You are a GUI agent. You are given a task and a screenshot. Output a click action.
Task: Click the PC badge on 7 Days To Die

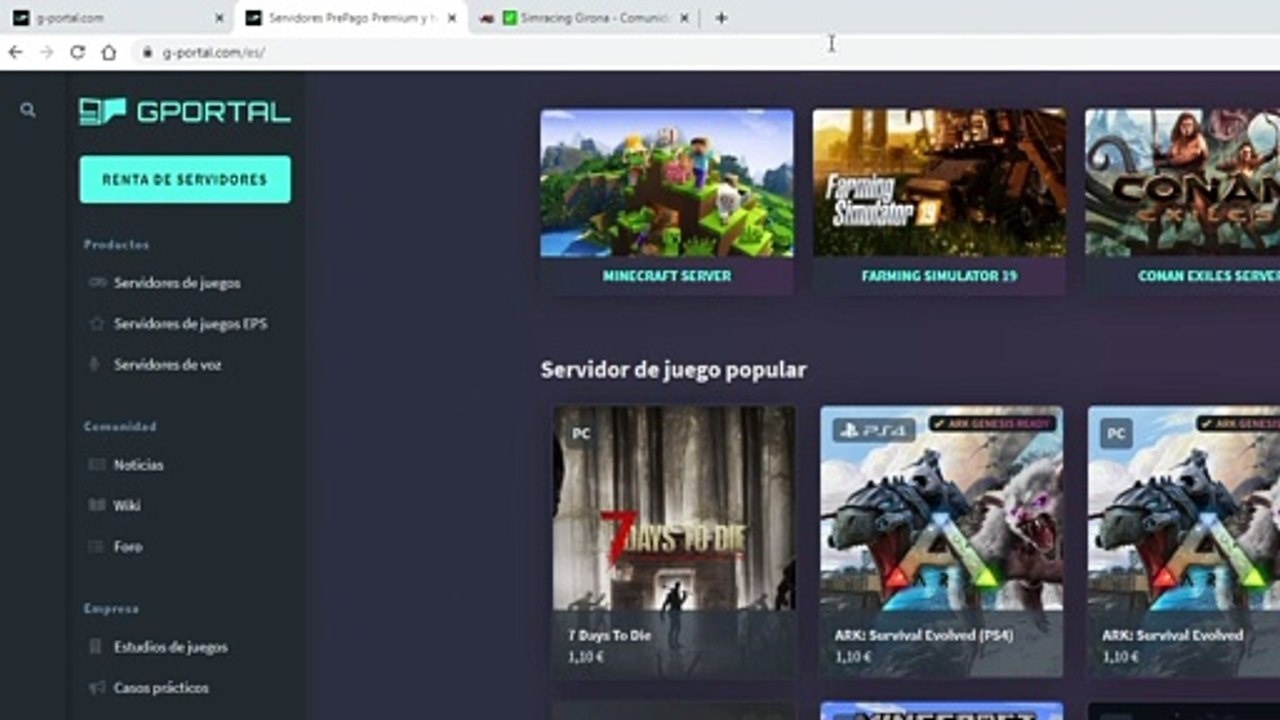point(581,434)
